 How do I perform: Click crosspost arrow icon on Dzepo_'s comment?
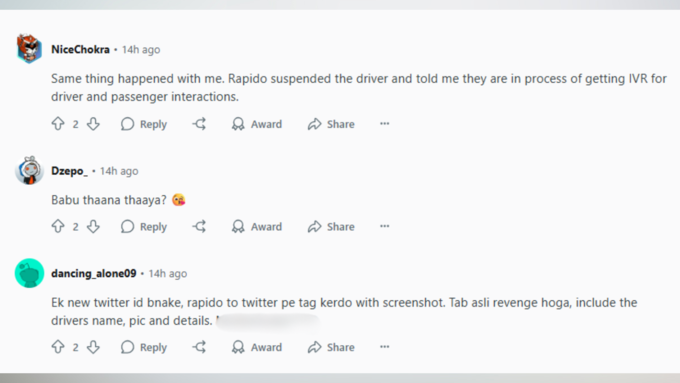(x=199, y=226)
